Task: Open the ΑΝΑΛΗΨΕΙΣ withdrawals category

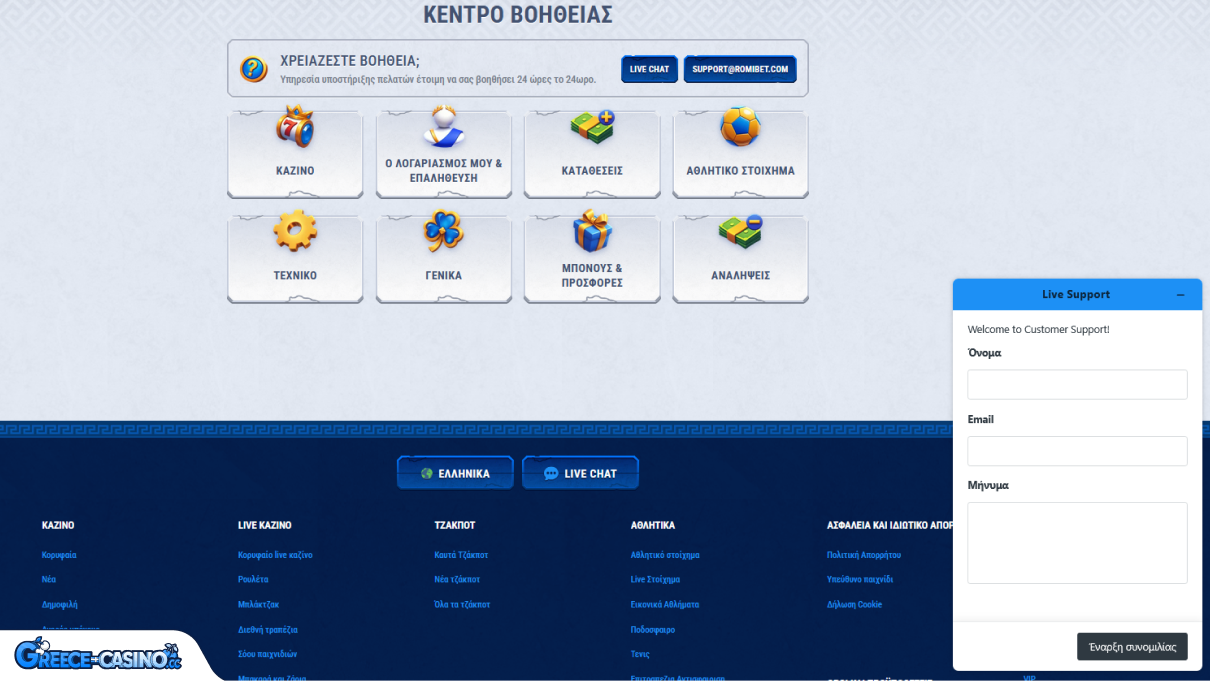Action: (x=740, y=258)
